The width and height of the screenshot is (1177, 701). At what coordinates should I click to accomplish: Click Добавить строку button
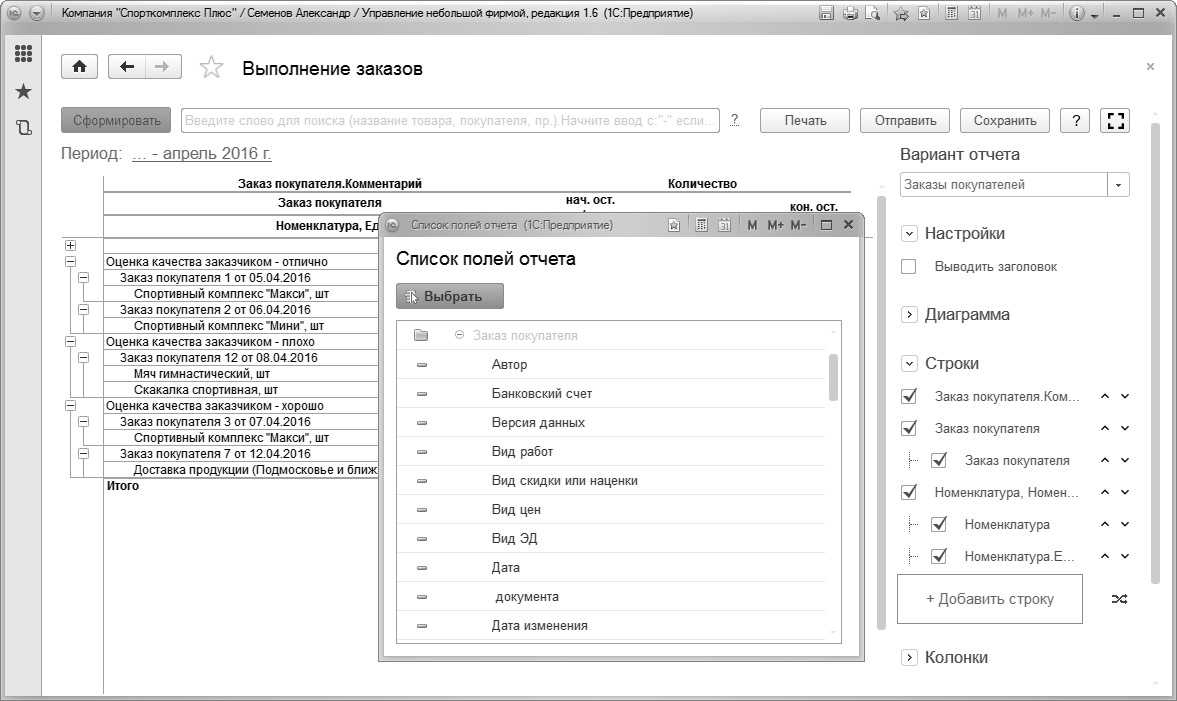pyautogui.click(x=989, y=599)
